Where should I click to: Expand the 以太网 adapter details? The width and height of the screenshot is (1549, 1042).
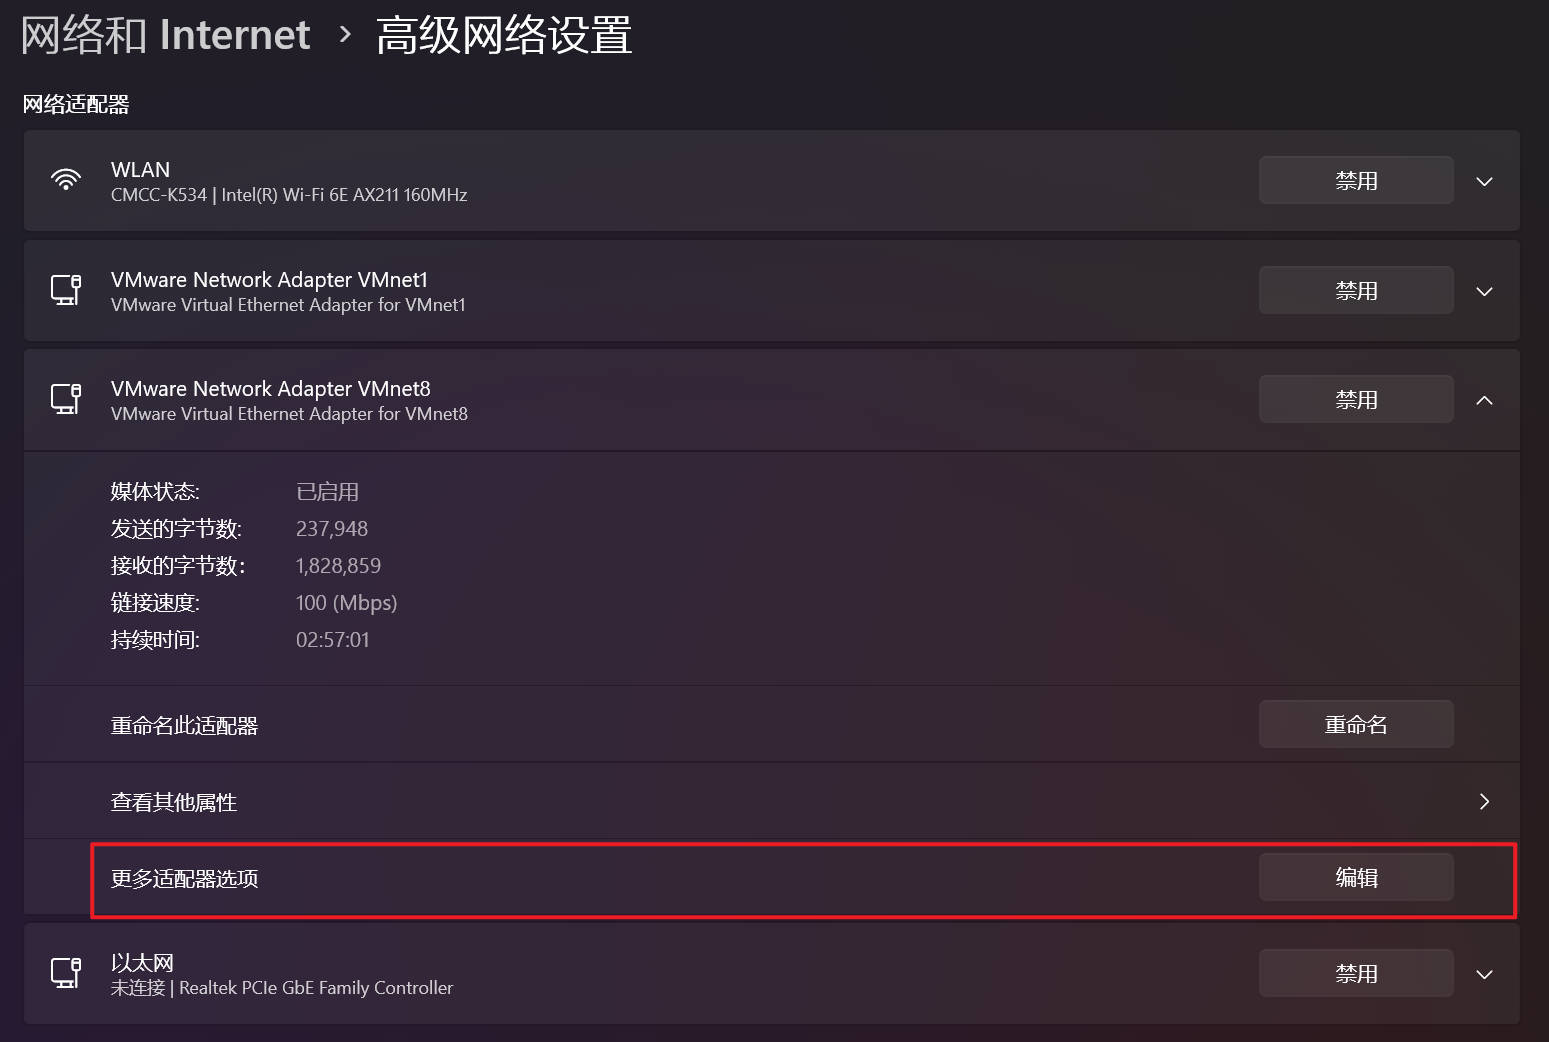[x=1484, y=975]
